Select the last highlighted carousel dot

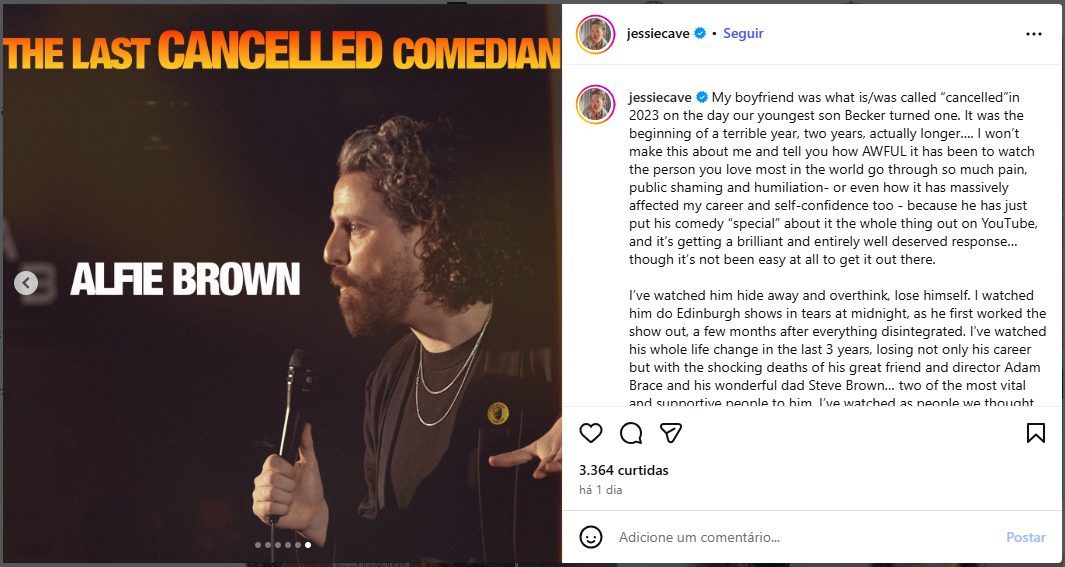307,545
